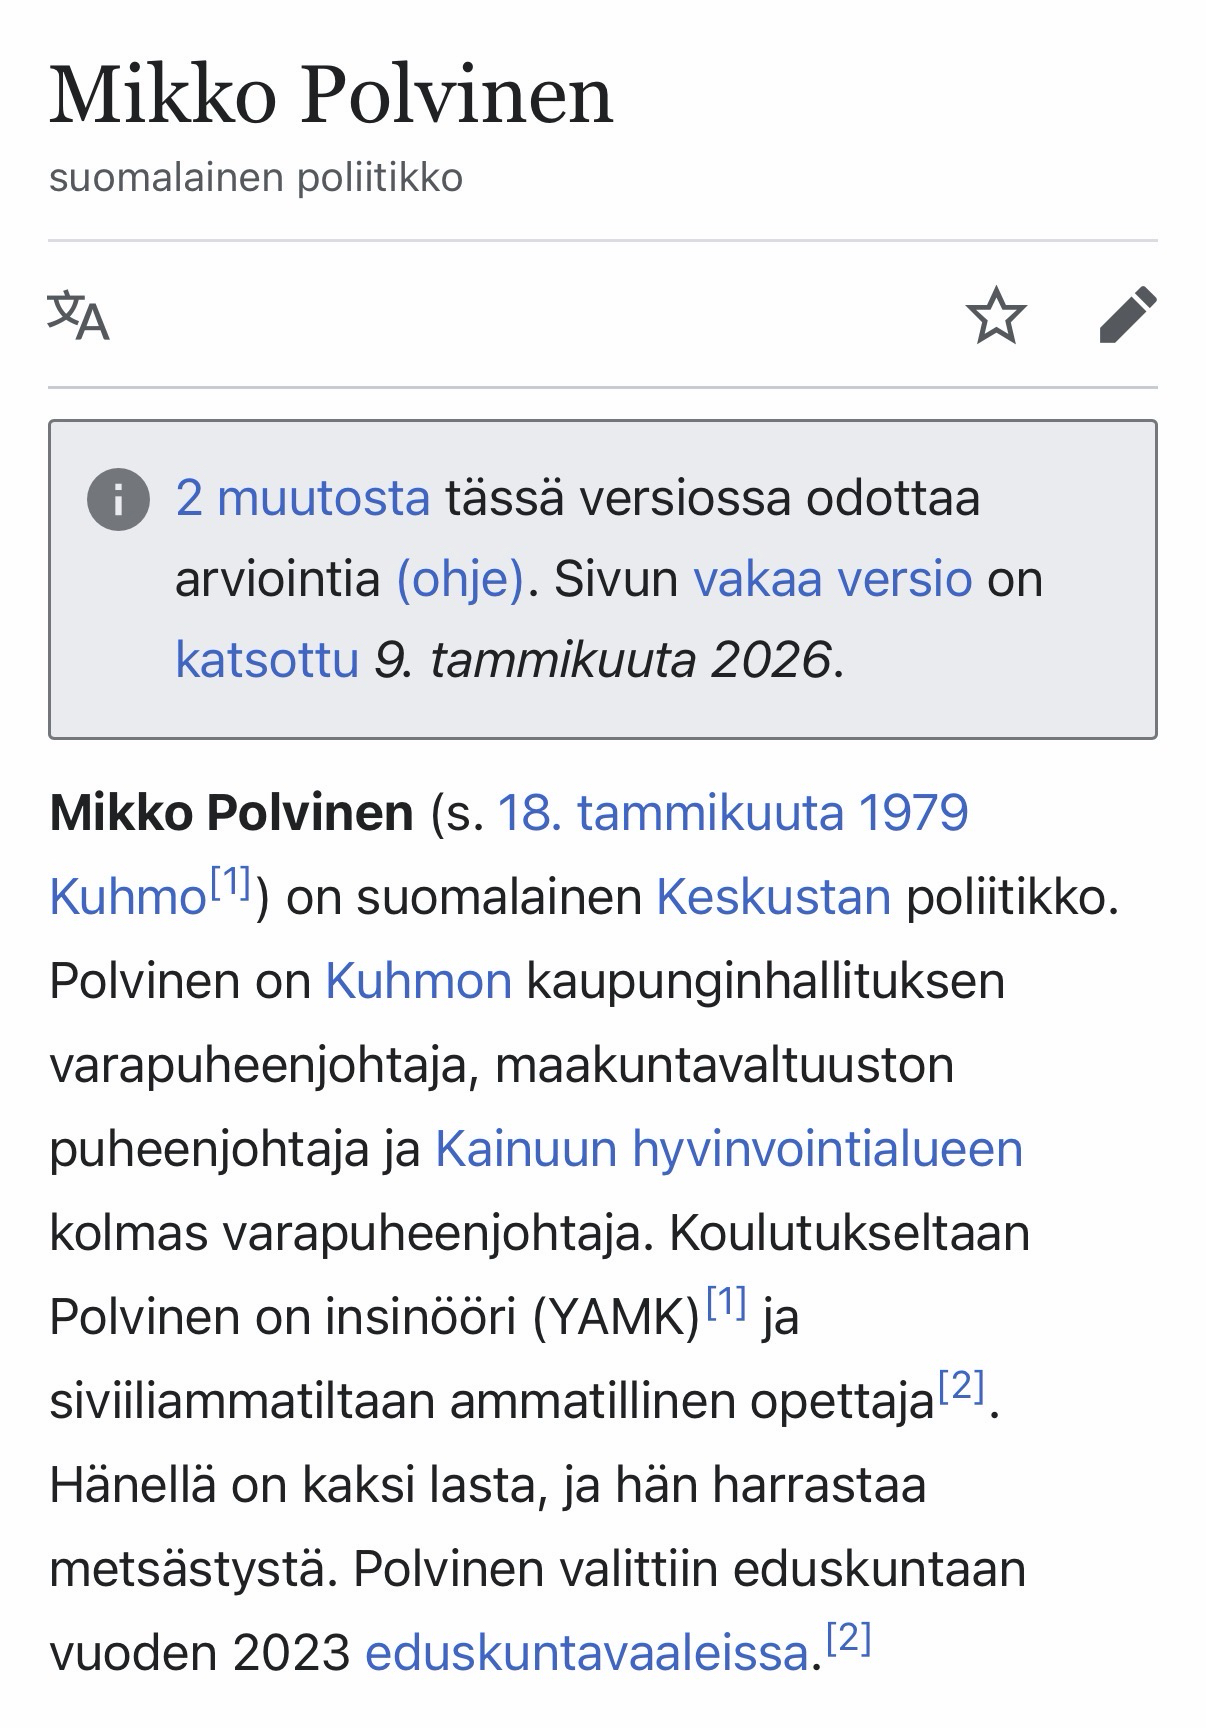Open the "eduskuntavaaleissa" link
Screen dimensions: 1206x1728
(586, 1652)
